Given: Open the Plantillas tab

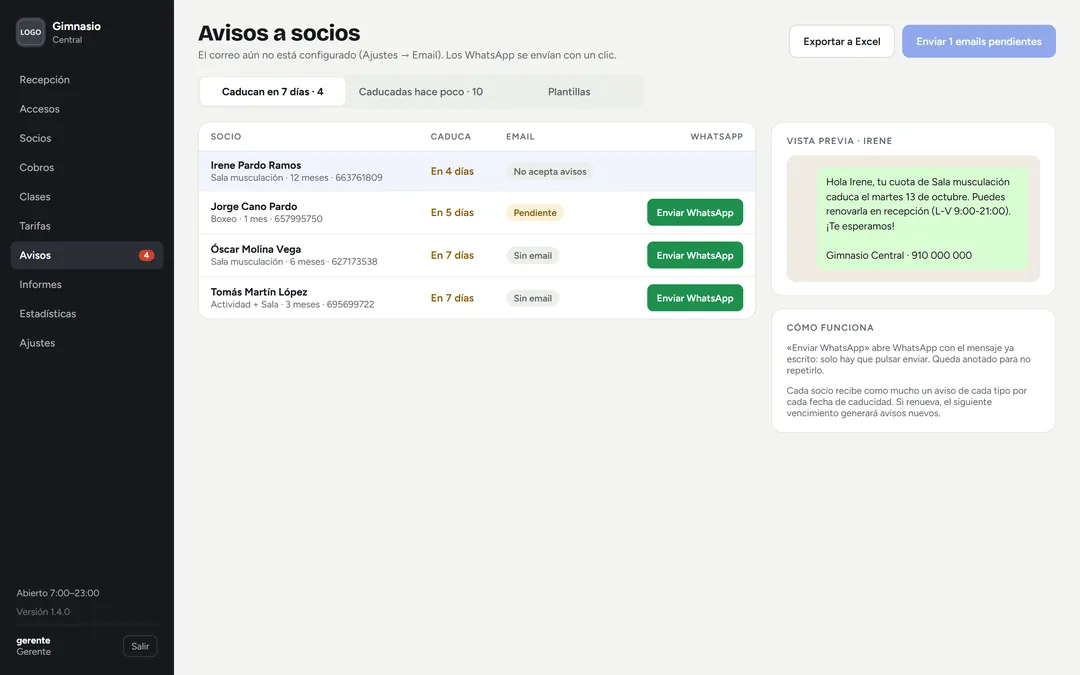Looking at the screenshot, I should tap(569, 92).
